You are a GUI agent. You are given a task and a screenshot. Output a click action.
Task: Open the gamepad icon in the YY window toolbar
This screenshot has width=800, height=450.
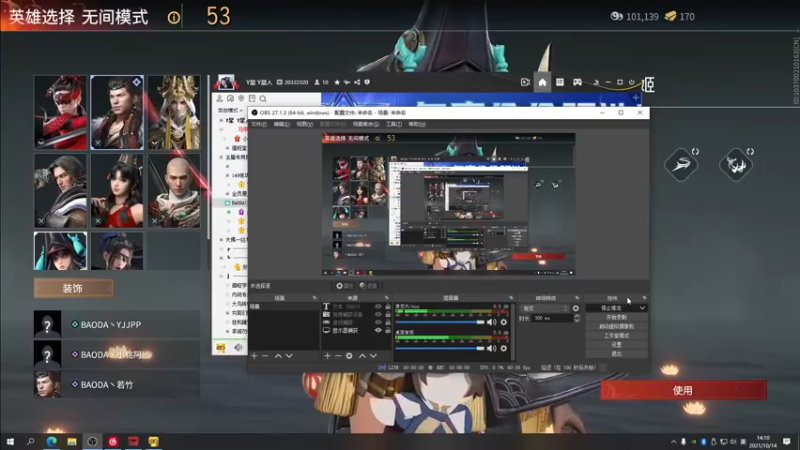coord(577,82)
